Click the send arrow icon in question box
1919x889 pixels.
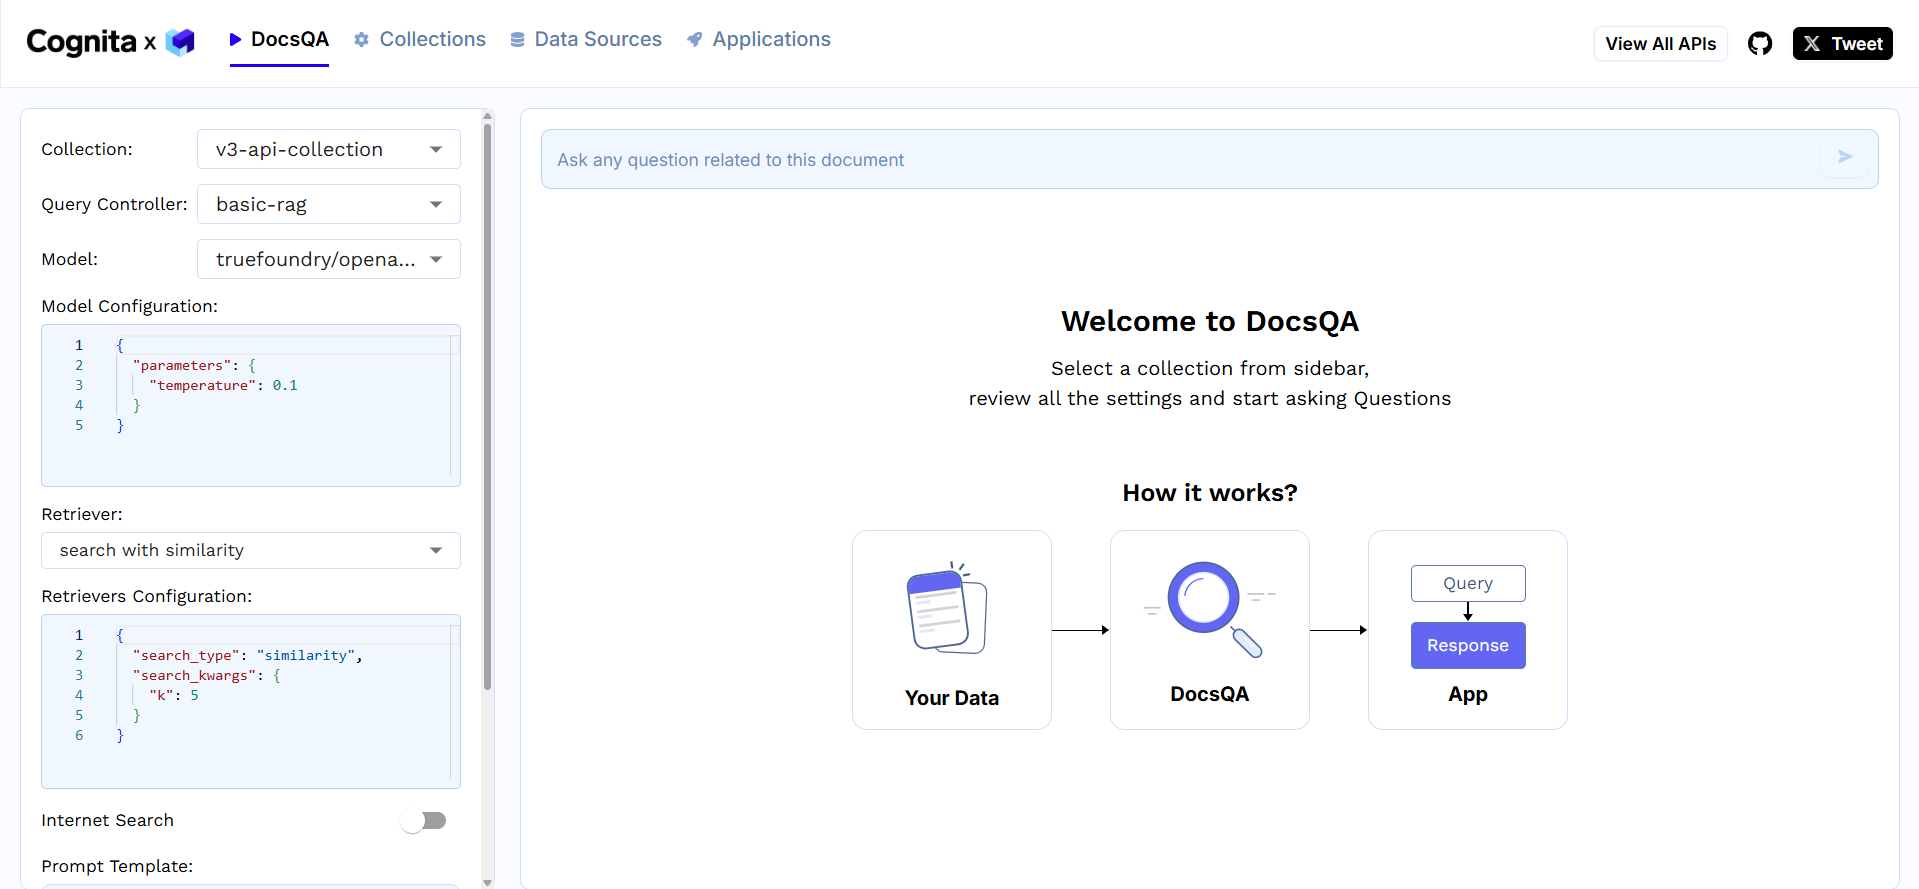pos(1845,157)
